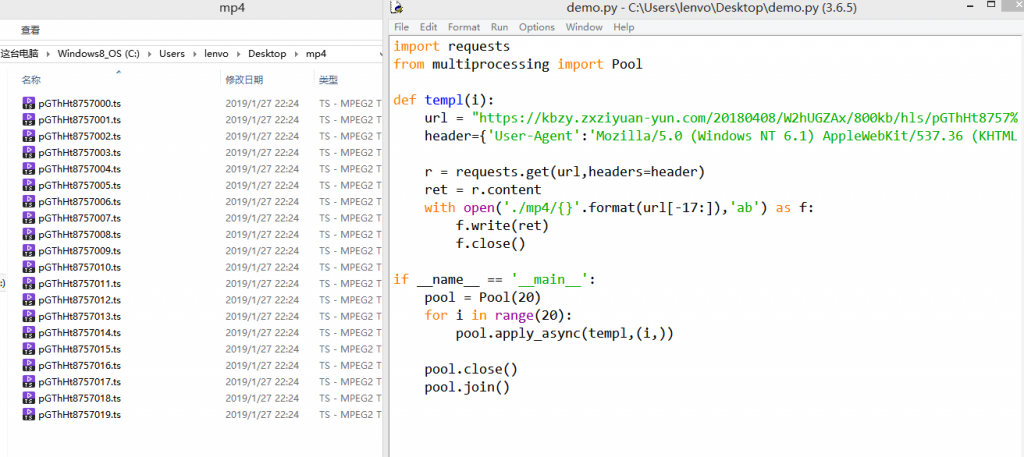Click the TS file icon for pGThHt8757001.ts

(x=28, y=119)
